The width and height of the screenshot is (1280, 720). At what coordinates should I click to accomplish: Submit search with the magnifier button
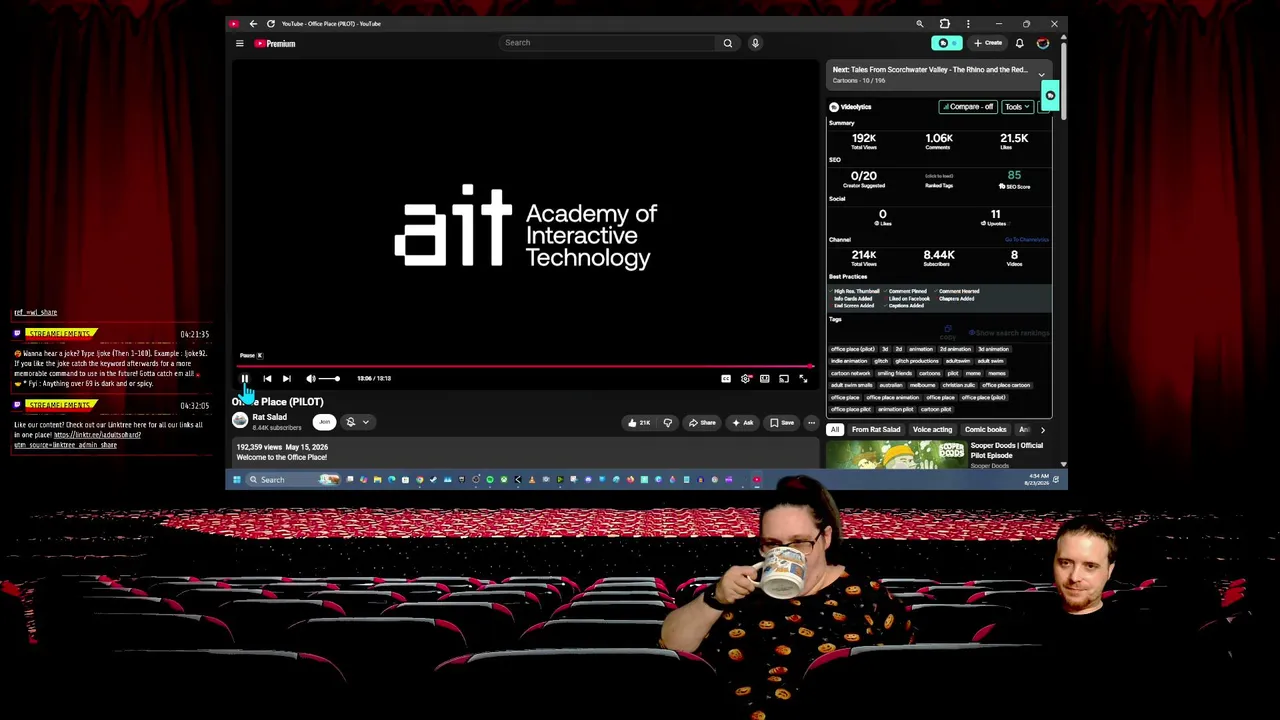(727, 43)
